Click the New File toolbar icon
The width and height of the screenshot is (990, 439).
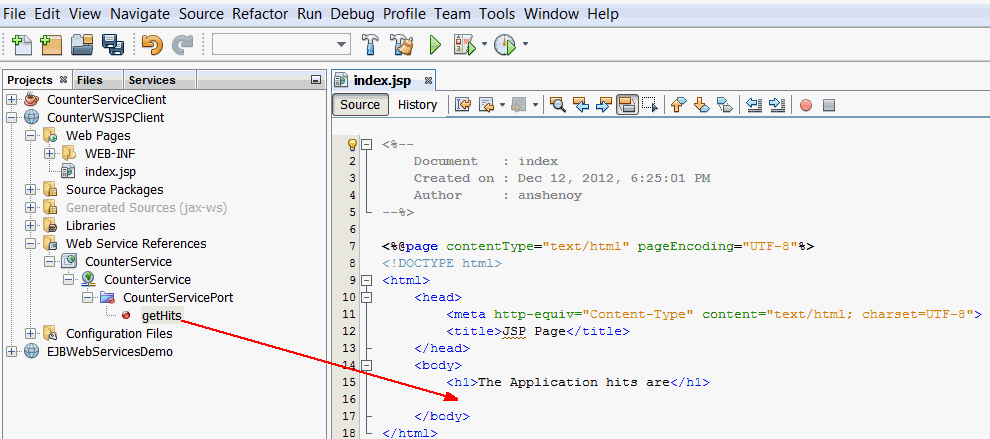click(22, 44)
